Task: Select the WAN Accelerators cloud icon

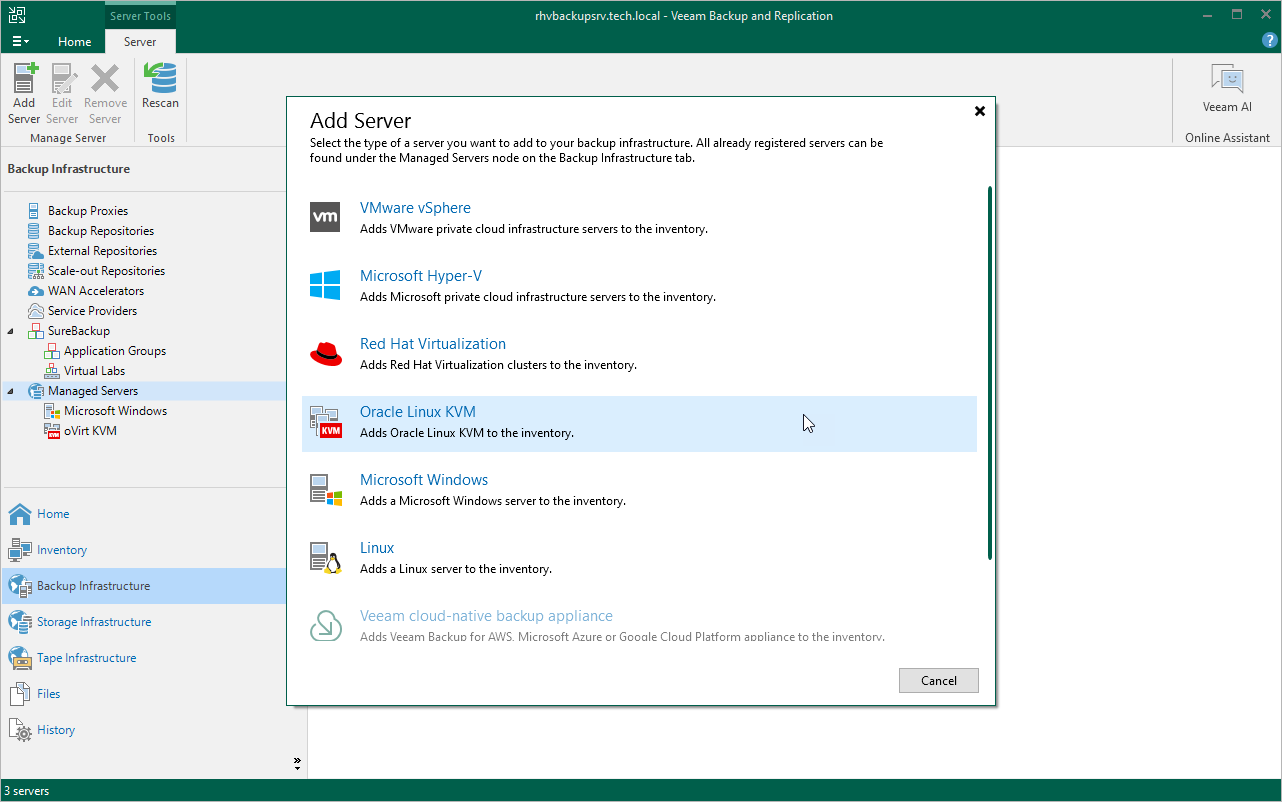Action: click(x=36, y=291)
